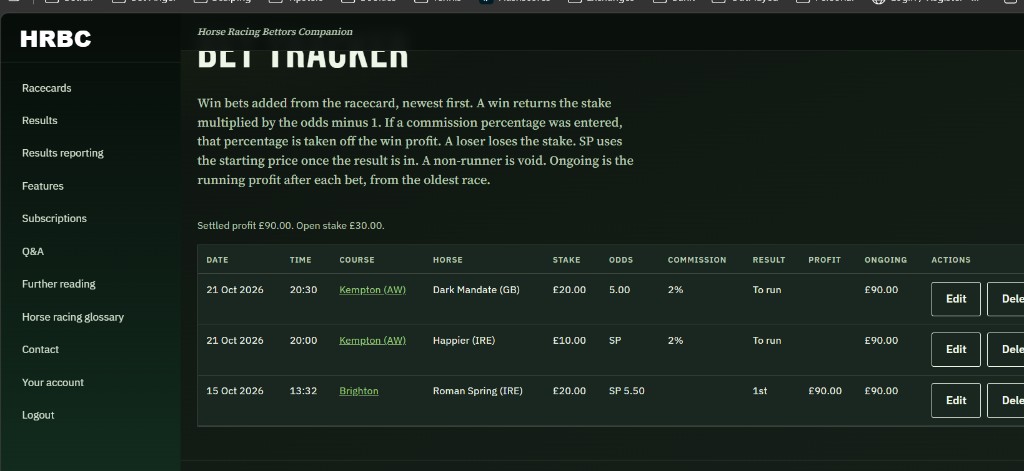Click the SP odds in the Happier row

pos(615,340)
